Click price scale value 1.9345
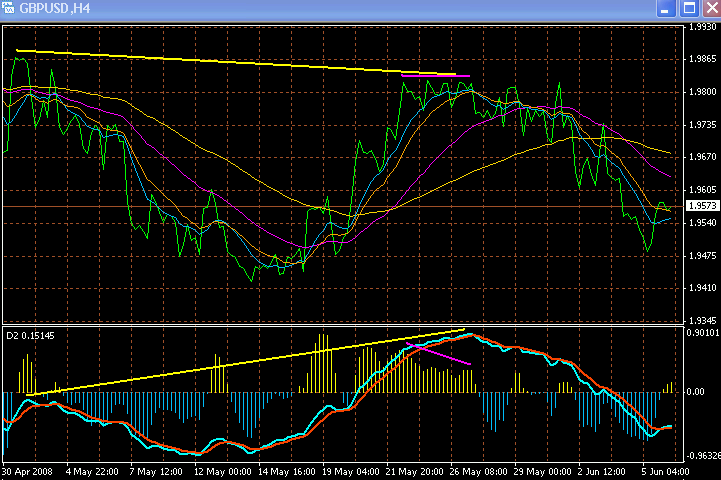721x480 pixels. click(x=703, y=320)
